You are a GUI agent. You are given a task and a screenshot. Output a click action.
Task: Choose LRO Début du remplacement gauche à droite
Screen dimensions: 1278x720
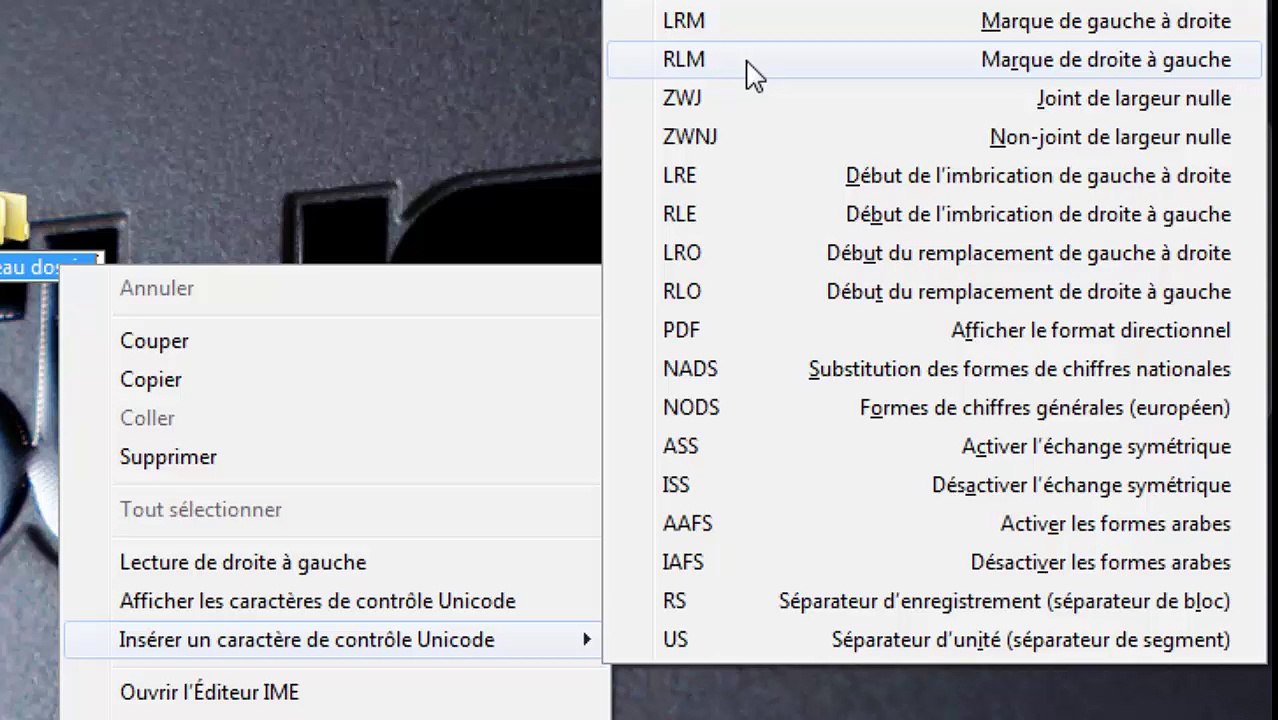934,253
